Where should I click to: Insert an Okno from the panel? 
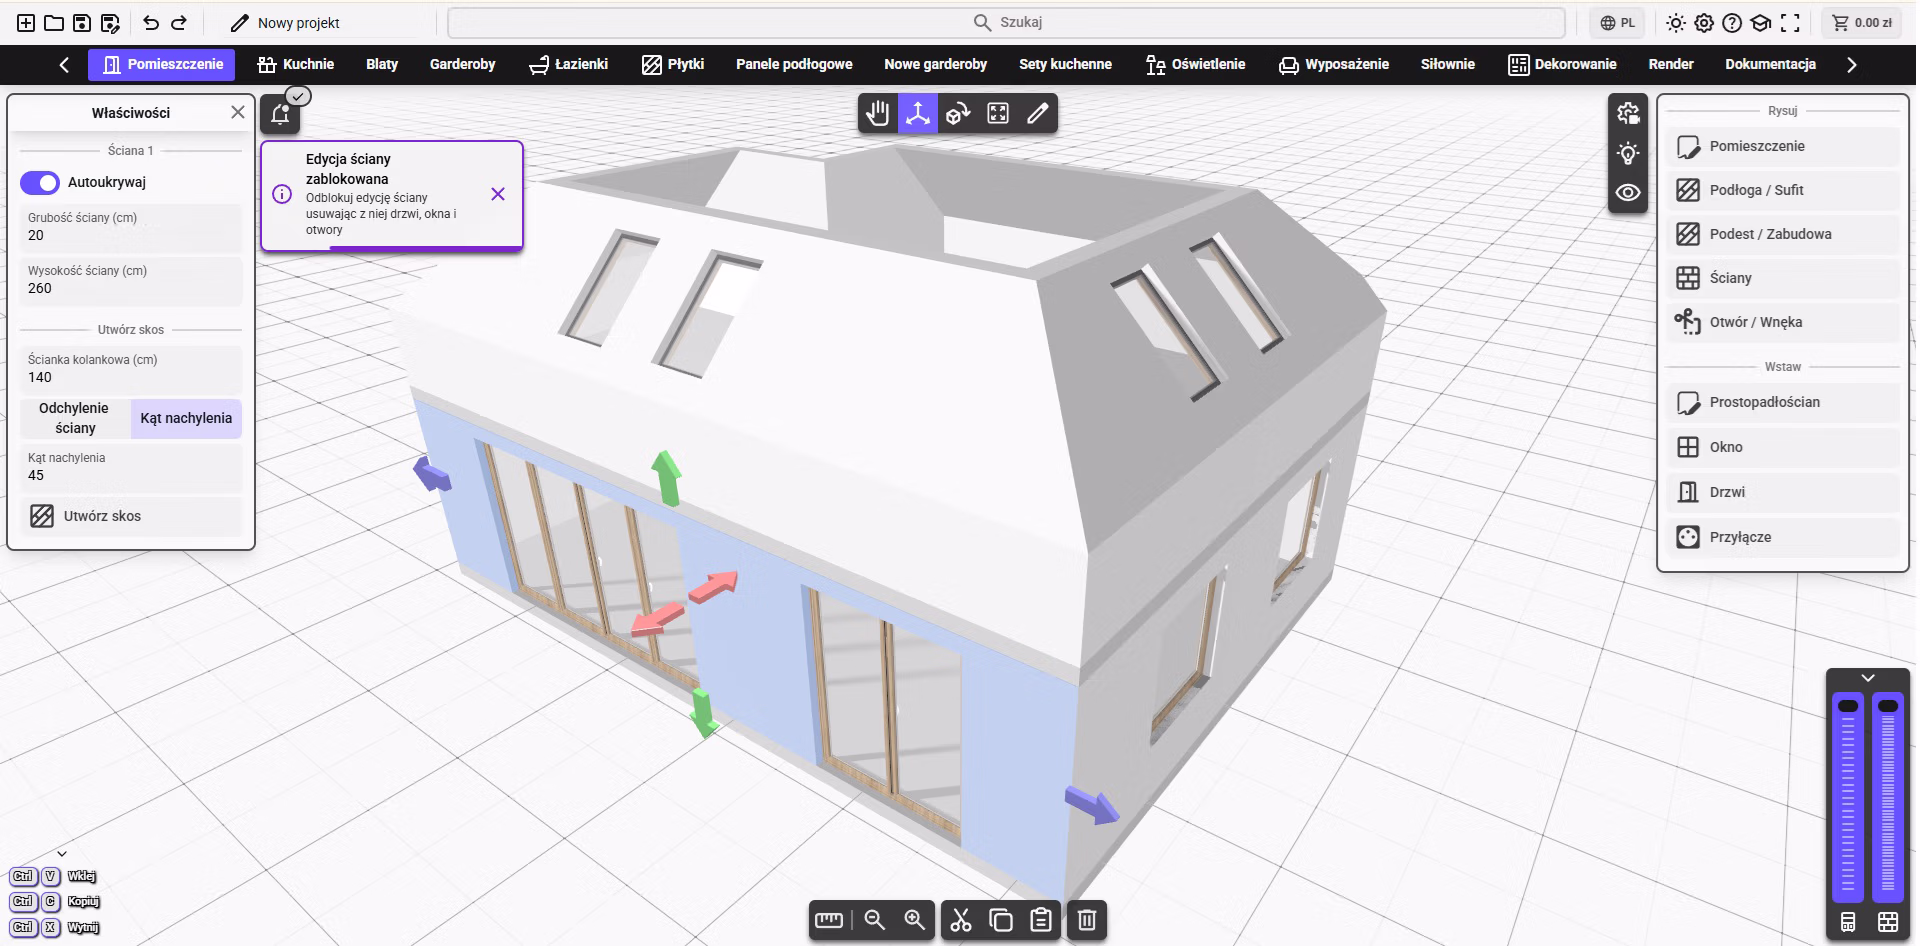(1784, 447)
